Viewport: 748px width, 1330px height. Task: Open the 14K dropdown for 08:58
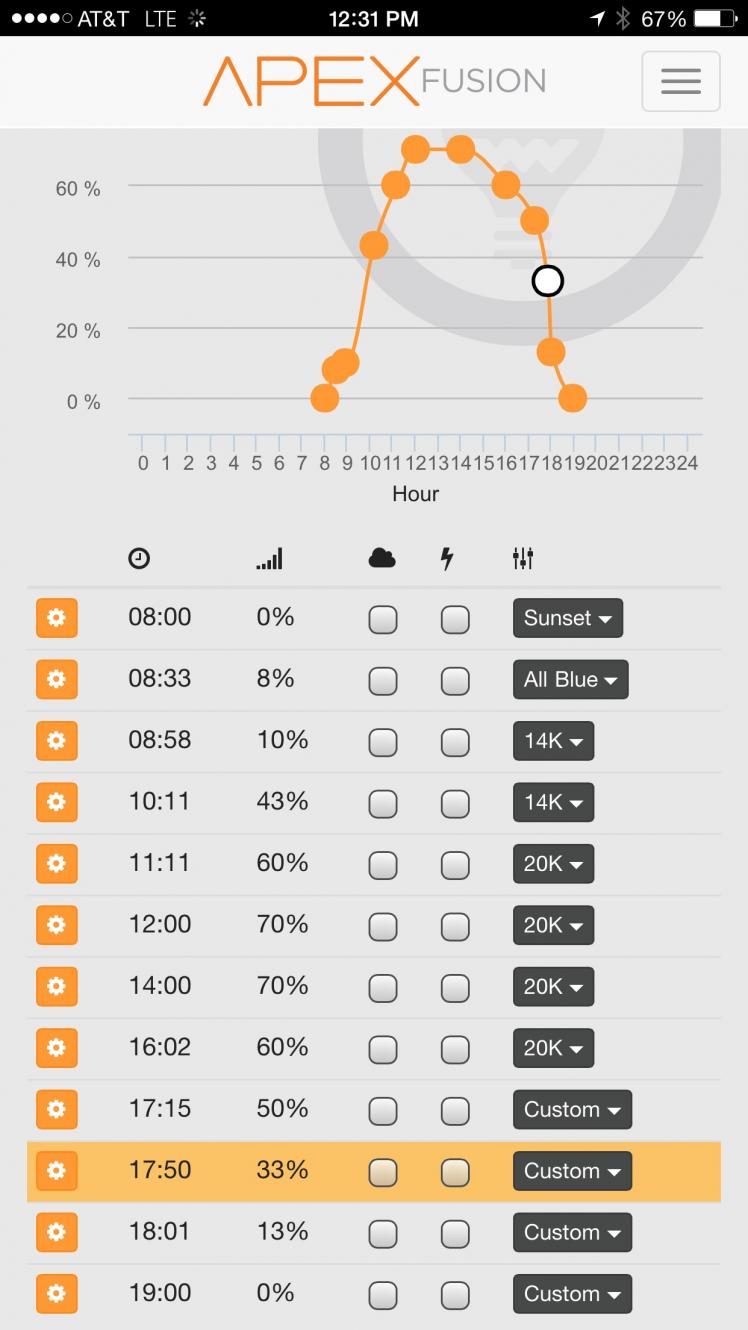[x=554, y=741]
